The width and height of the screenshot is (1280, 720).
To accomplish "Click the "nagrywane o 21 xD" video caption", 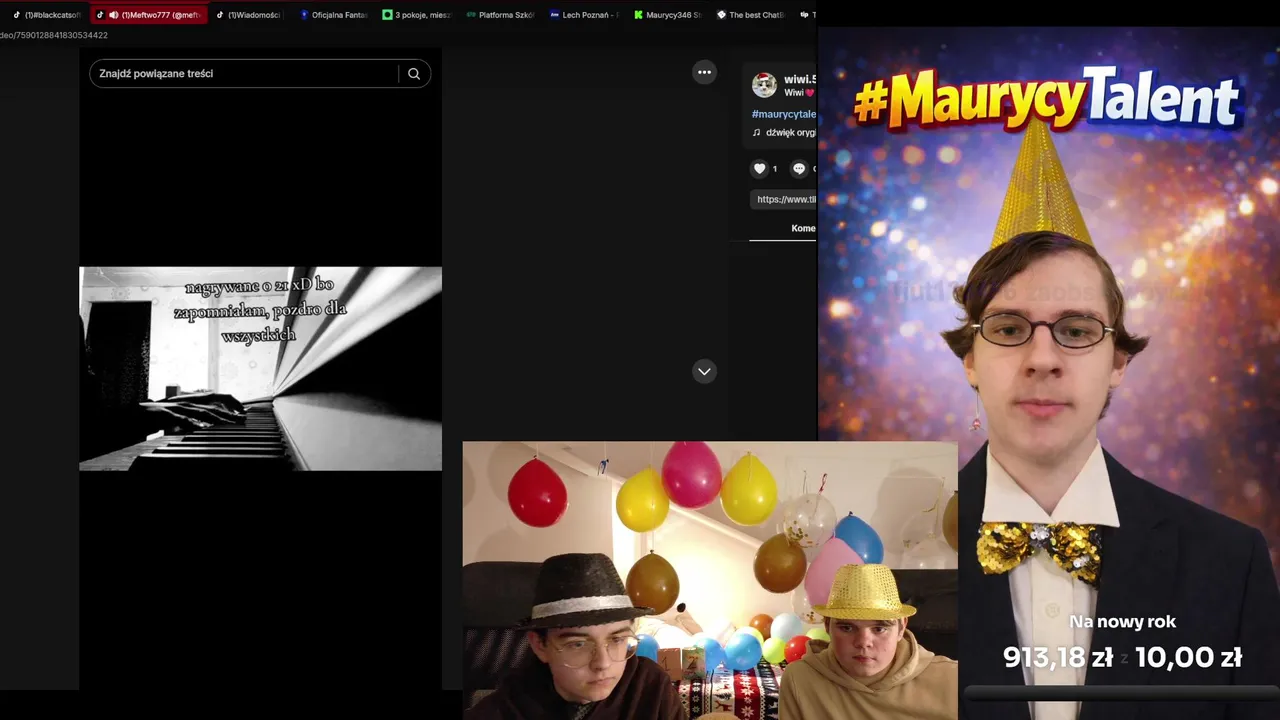I will [260, 310].
